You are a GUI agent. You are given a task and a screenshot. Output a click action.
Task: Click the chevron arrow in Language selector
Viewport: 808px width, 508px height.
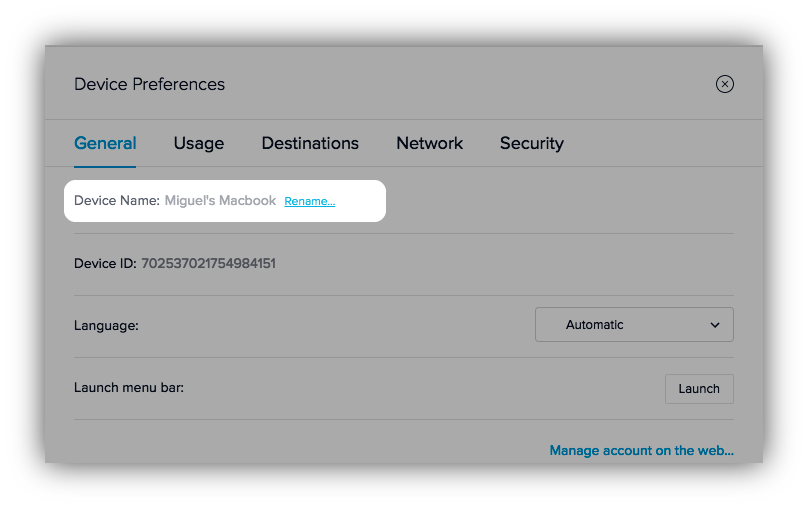pyautogui.click(x=715, y=325)
